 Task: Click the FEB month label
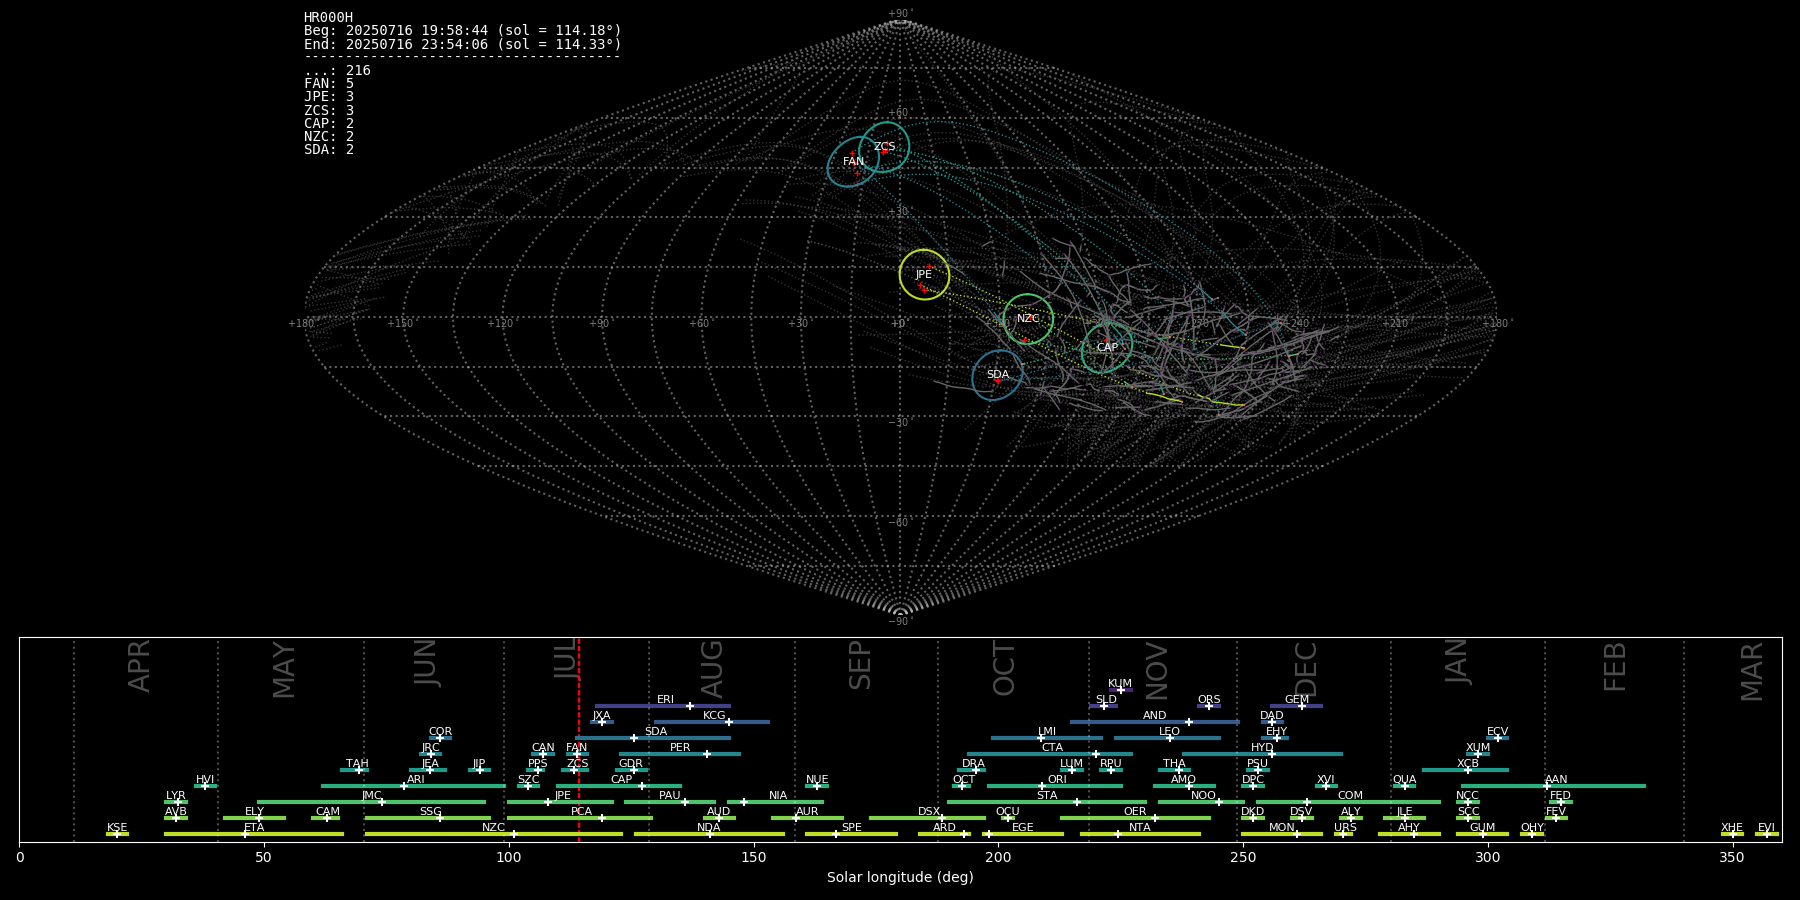click(x=1615, y=667)
